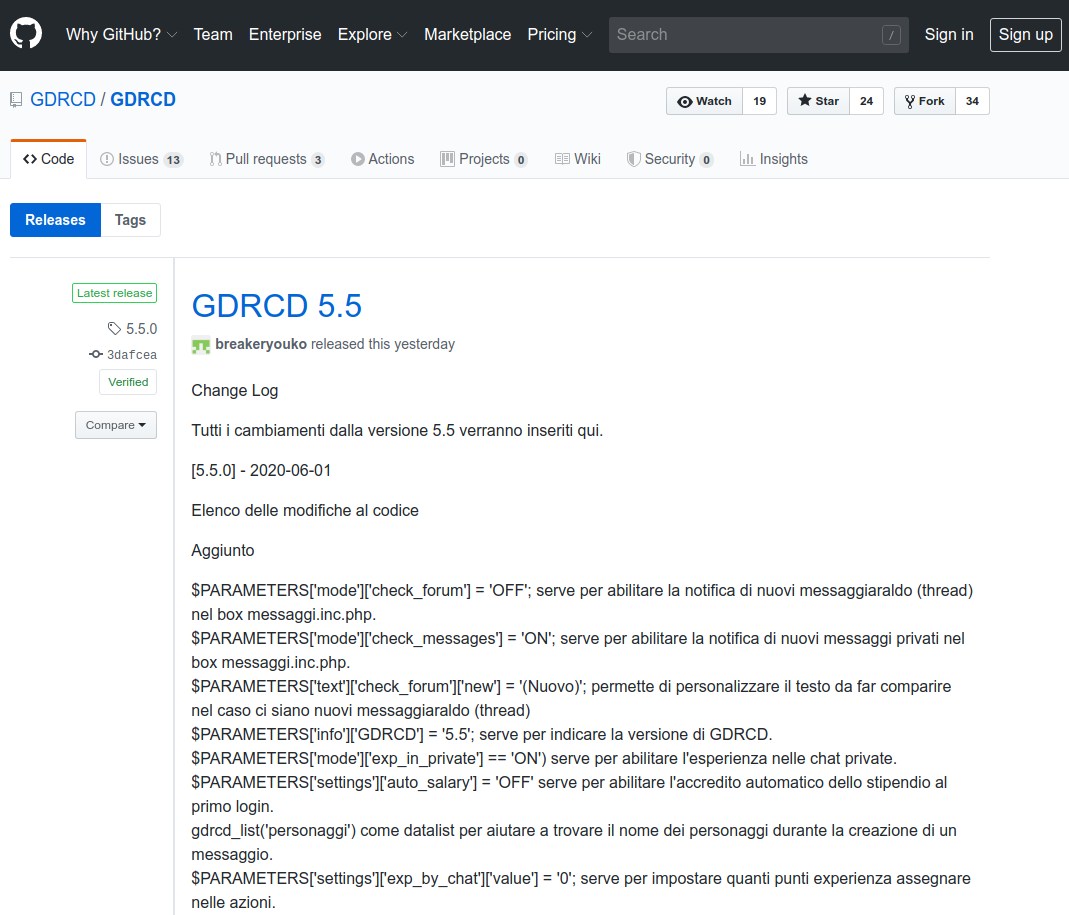Open the Actions tab
This screenshot has height=915, width=1069.
382,159
